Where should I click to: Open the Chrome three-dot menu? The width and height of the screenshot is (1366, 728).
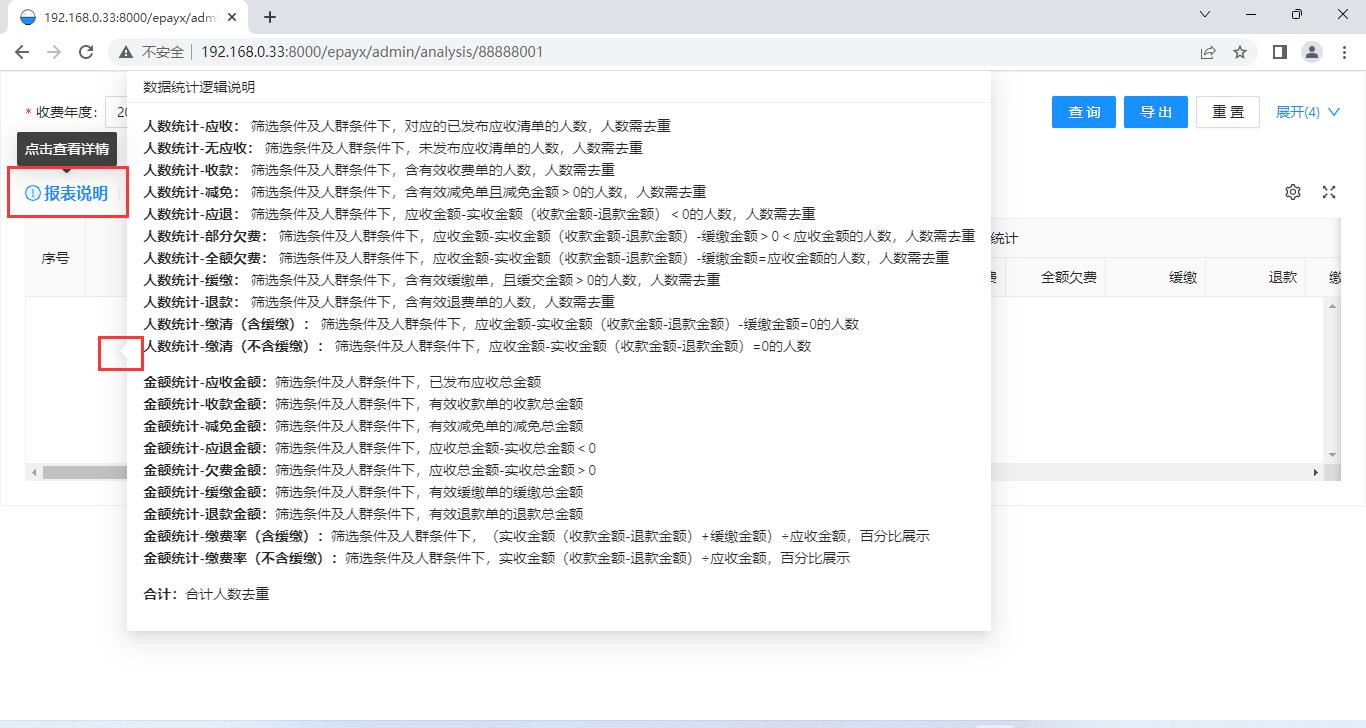tap(1345, 52)
